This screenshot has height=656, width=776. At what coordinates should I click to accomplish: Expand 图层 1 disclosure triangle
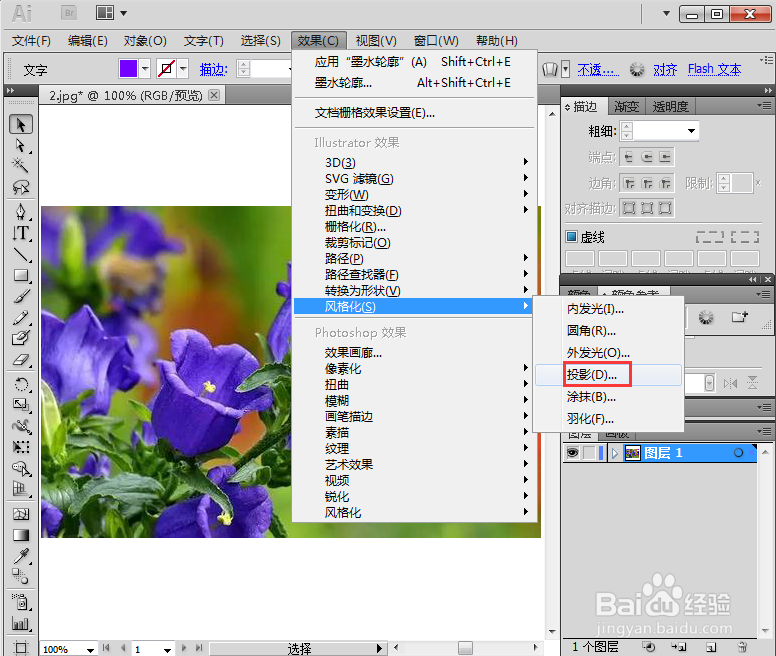tap(615, 453)
